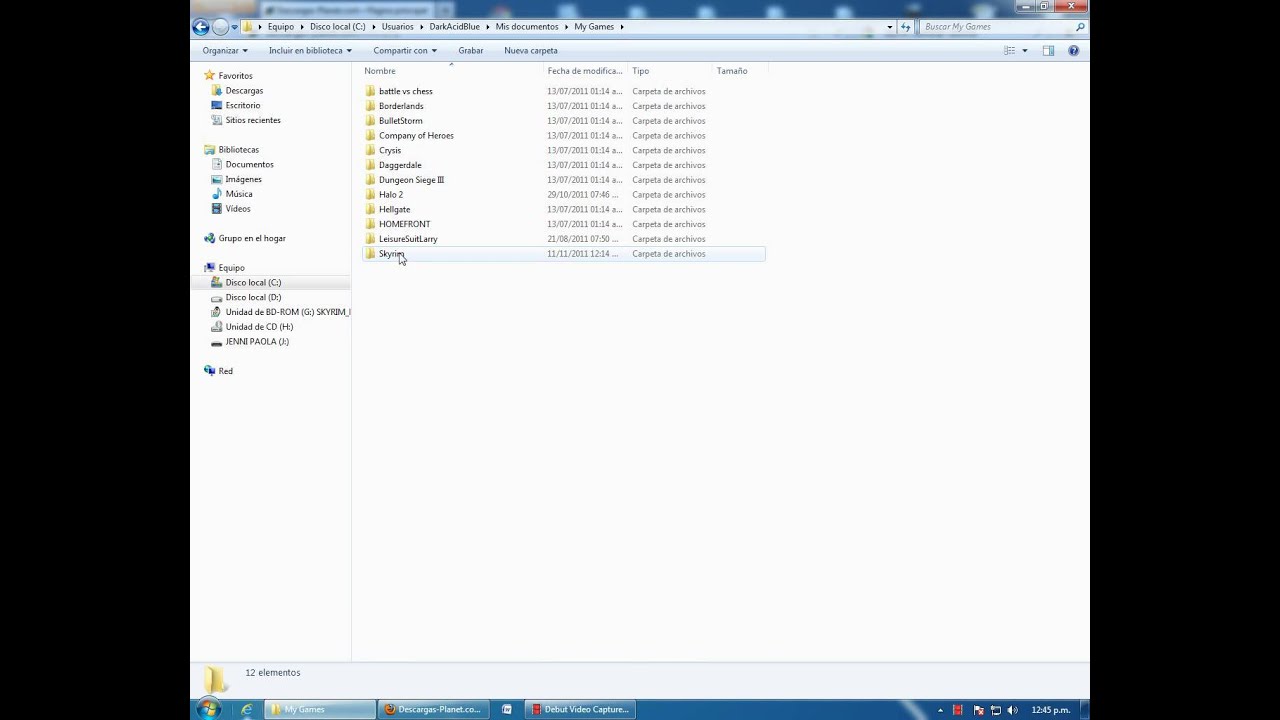1280x720 pixels.
Task: Click the Skyrim folder name
Action: click(x=391, y=254)
